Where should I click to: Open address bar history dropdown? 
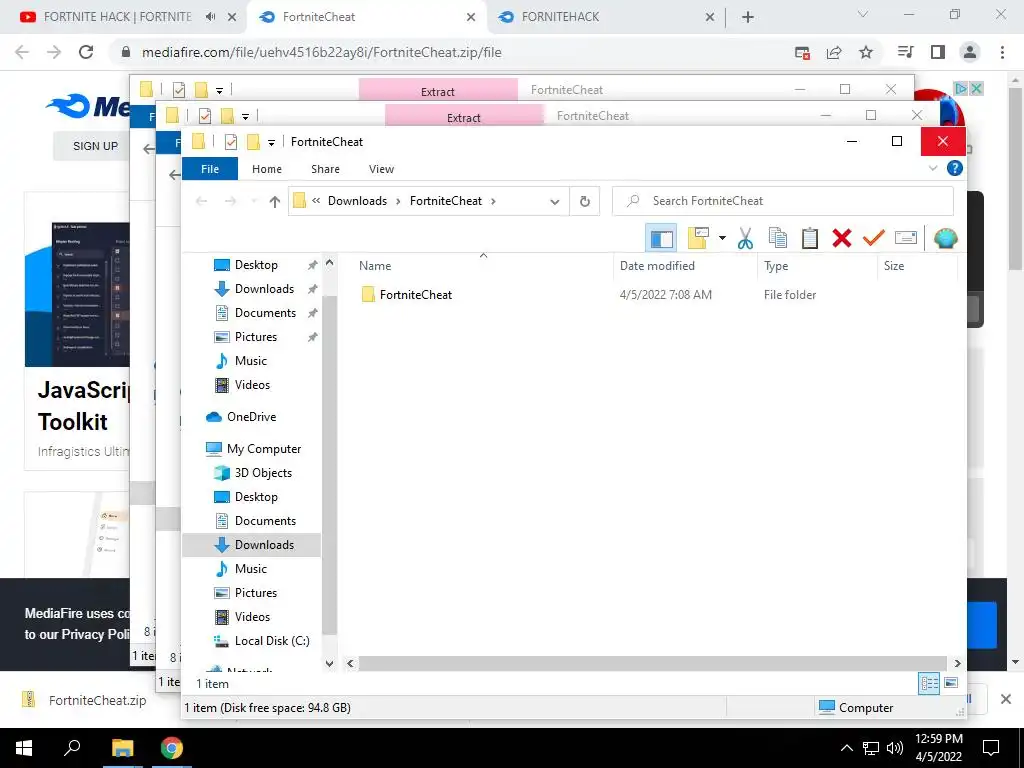(554, 202)
